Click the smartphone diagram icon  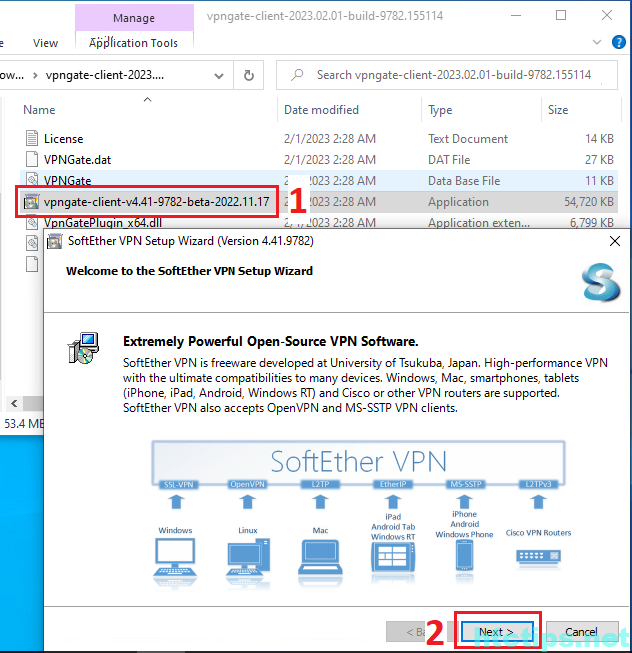pos(464,556)
